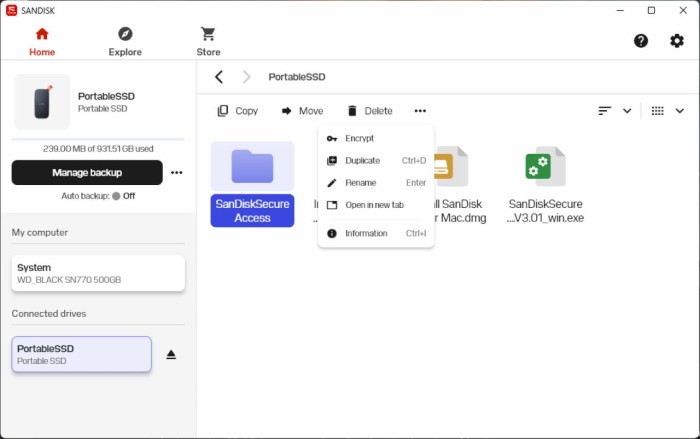This screenshot has width=700, height=439.
Task: Click the Delete trash action
Action: [x=370, y=111]
